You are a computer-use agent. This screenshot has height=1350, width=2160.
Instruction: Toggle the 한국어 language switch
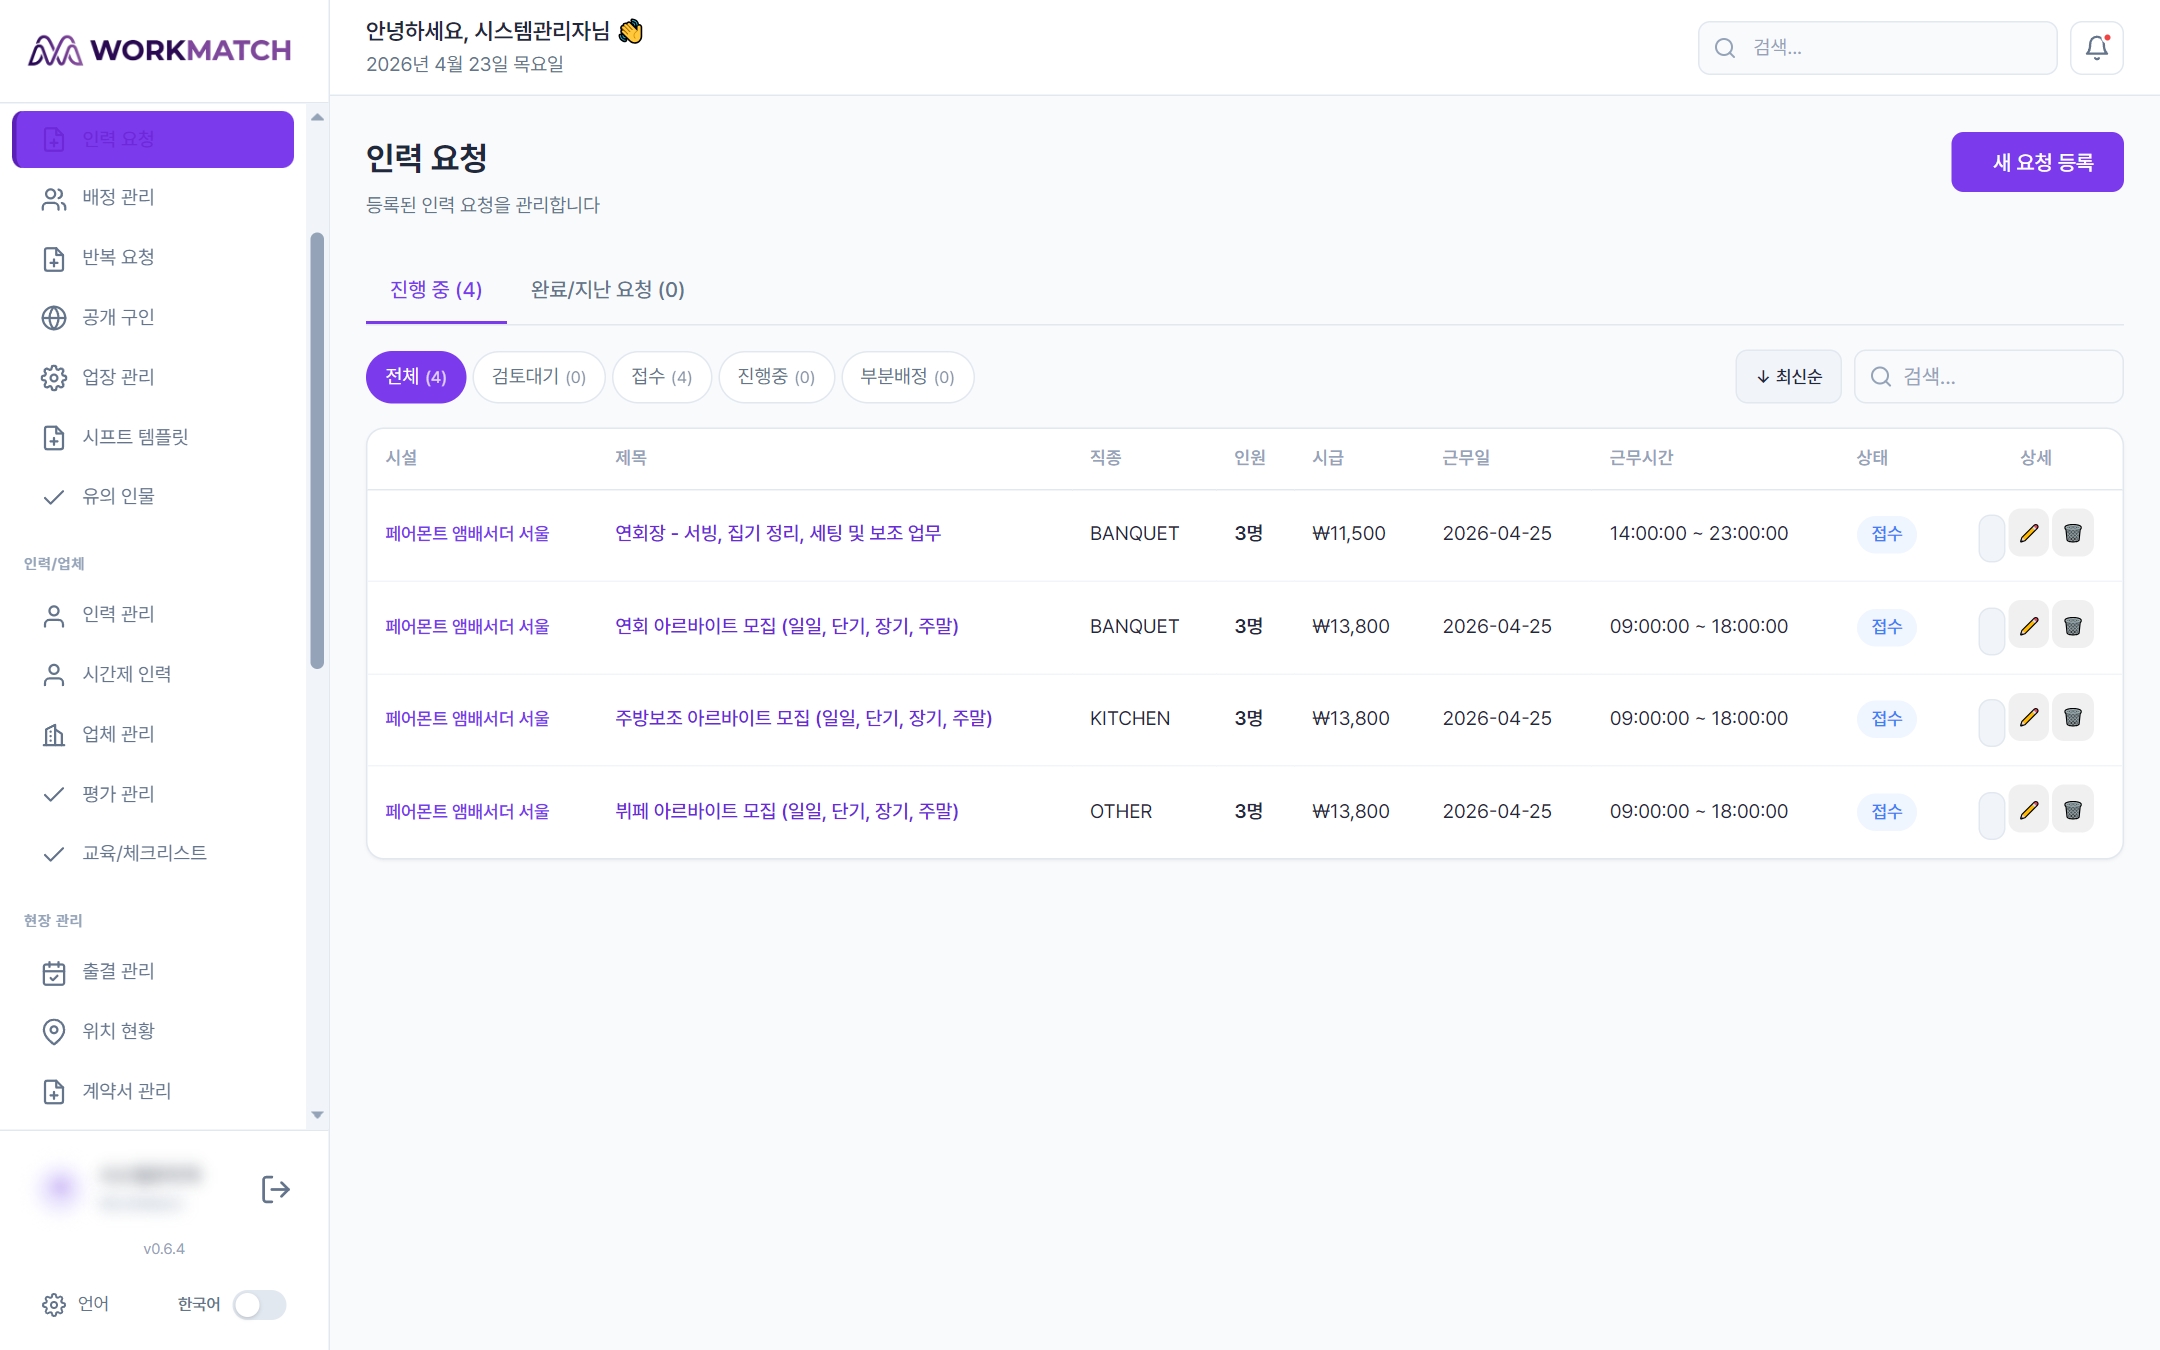pyautogui.click(x=260, y=1305)
